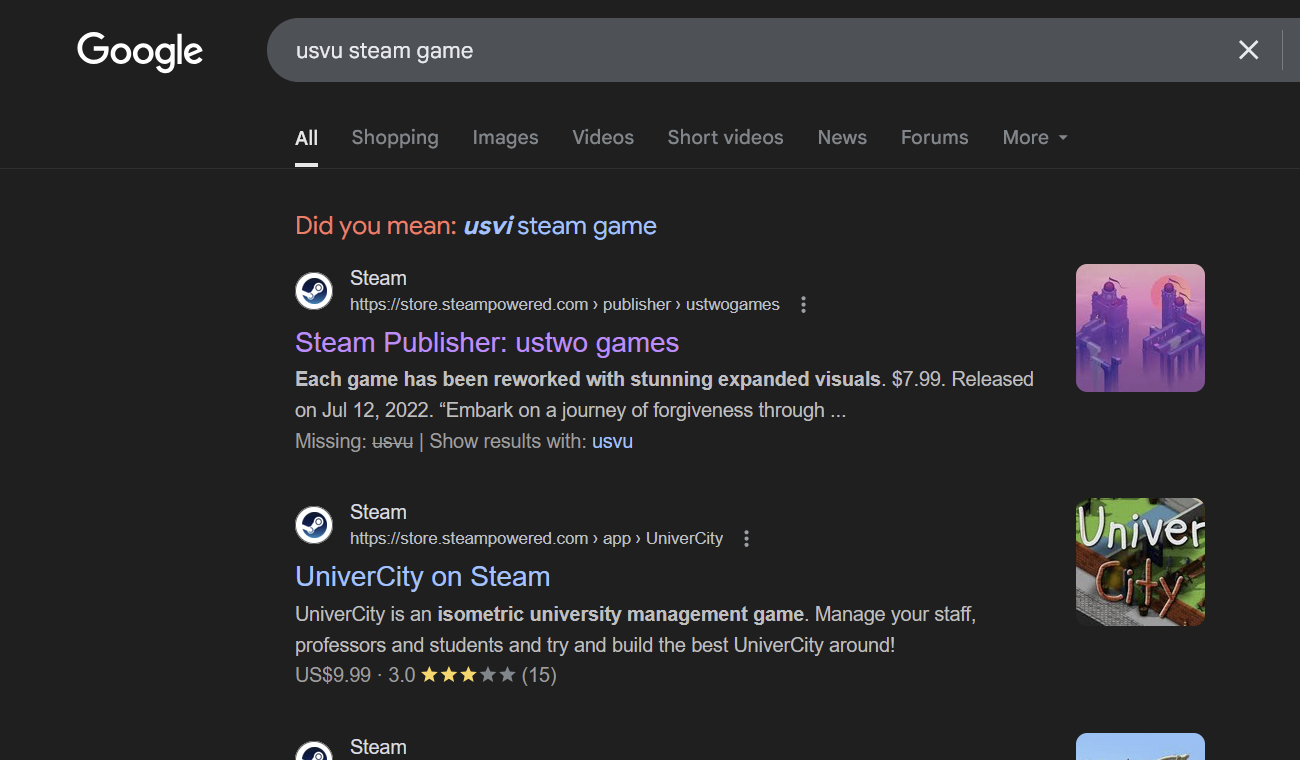Clear the search query with the X icon
This screenshot has width=1300, height=760.
tap(1248, 50)
